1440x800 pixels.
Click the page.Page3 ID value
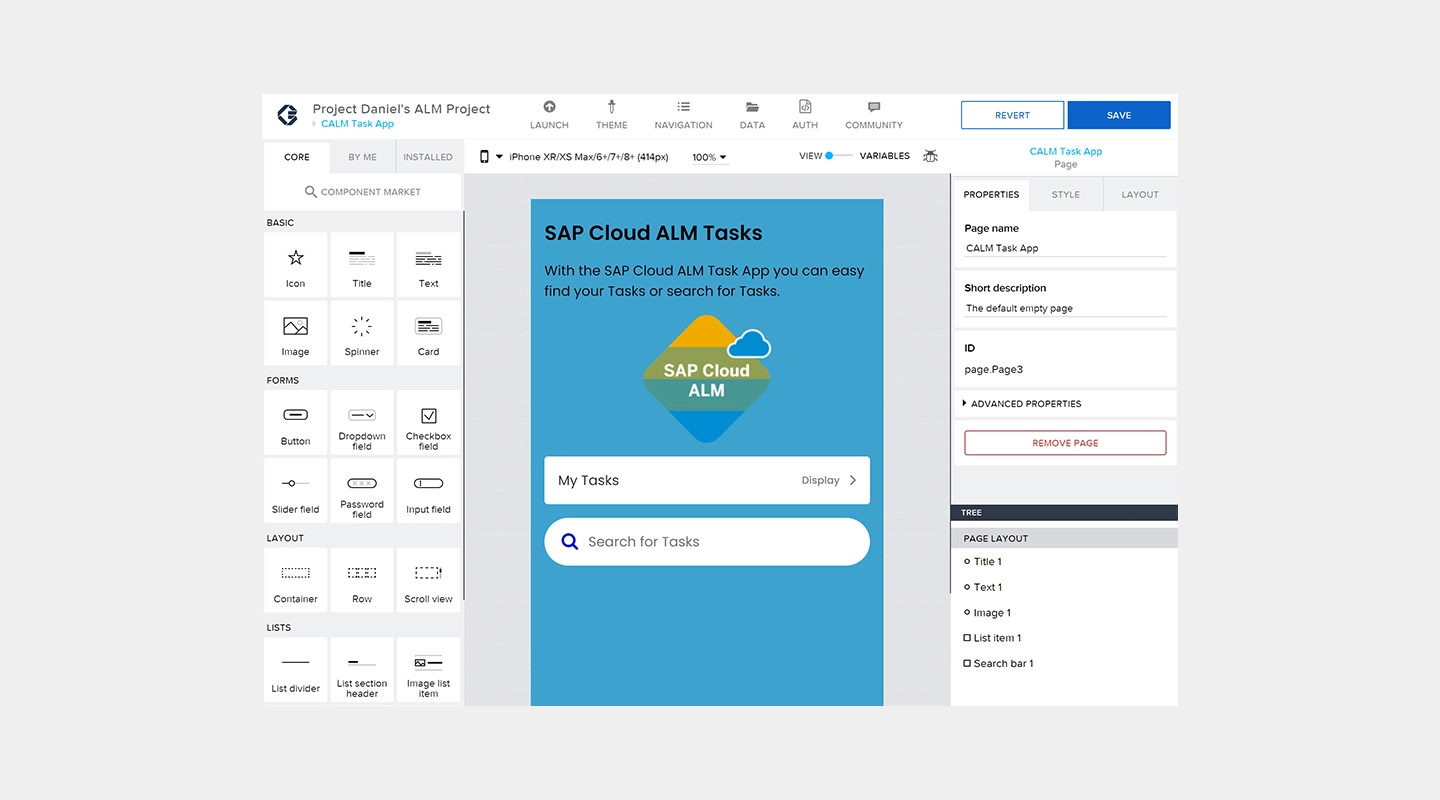[993, 370]
